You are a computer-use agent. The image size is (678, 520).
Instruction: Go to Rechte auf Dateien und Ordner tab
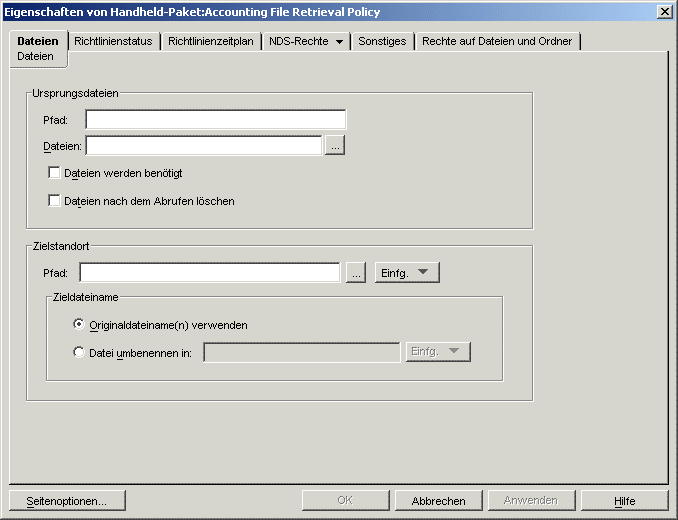coord(497,41)
